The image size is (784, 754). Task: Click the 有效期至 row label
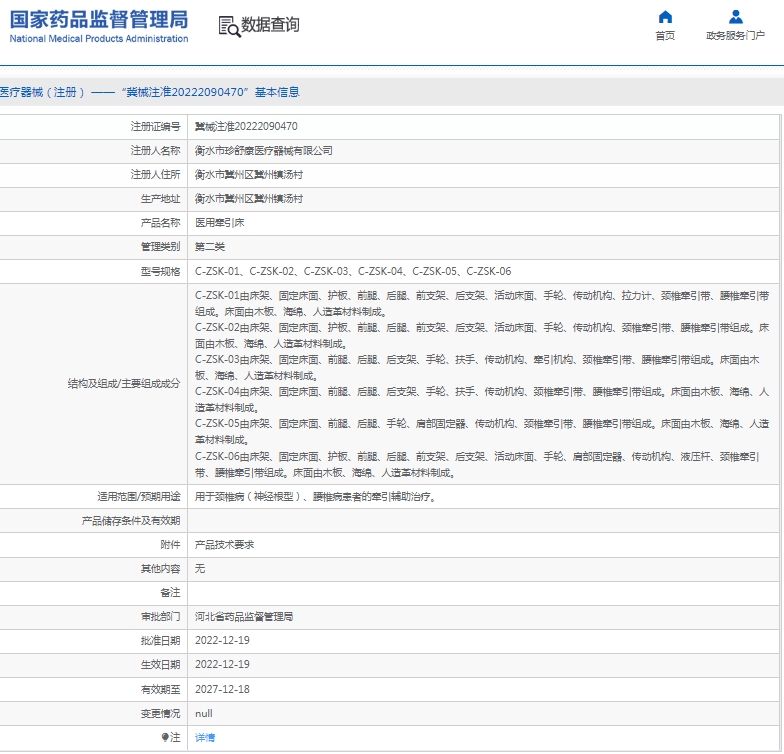click(160, 690)
